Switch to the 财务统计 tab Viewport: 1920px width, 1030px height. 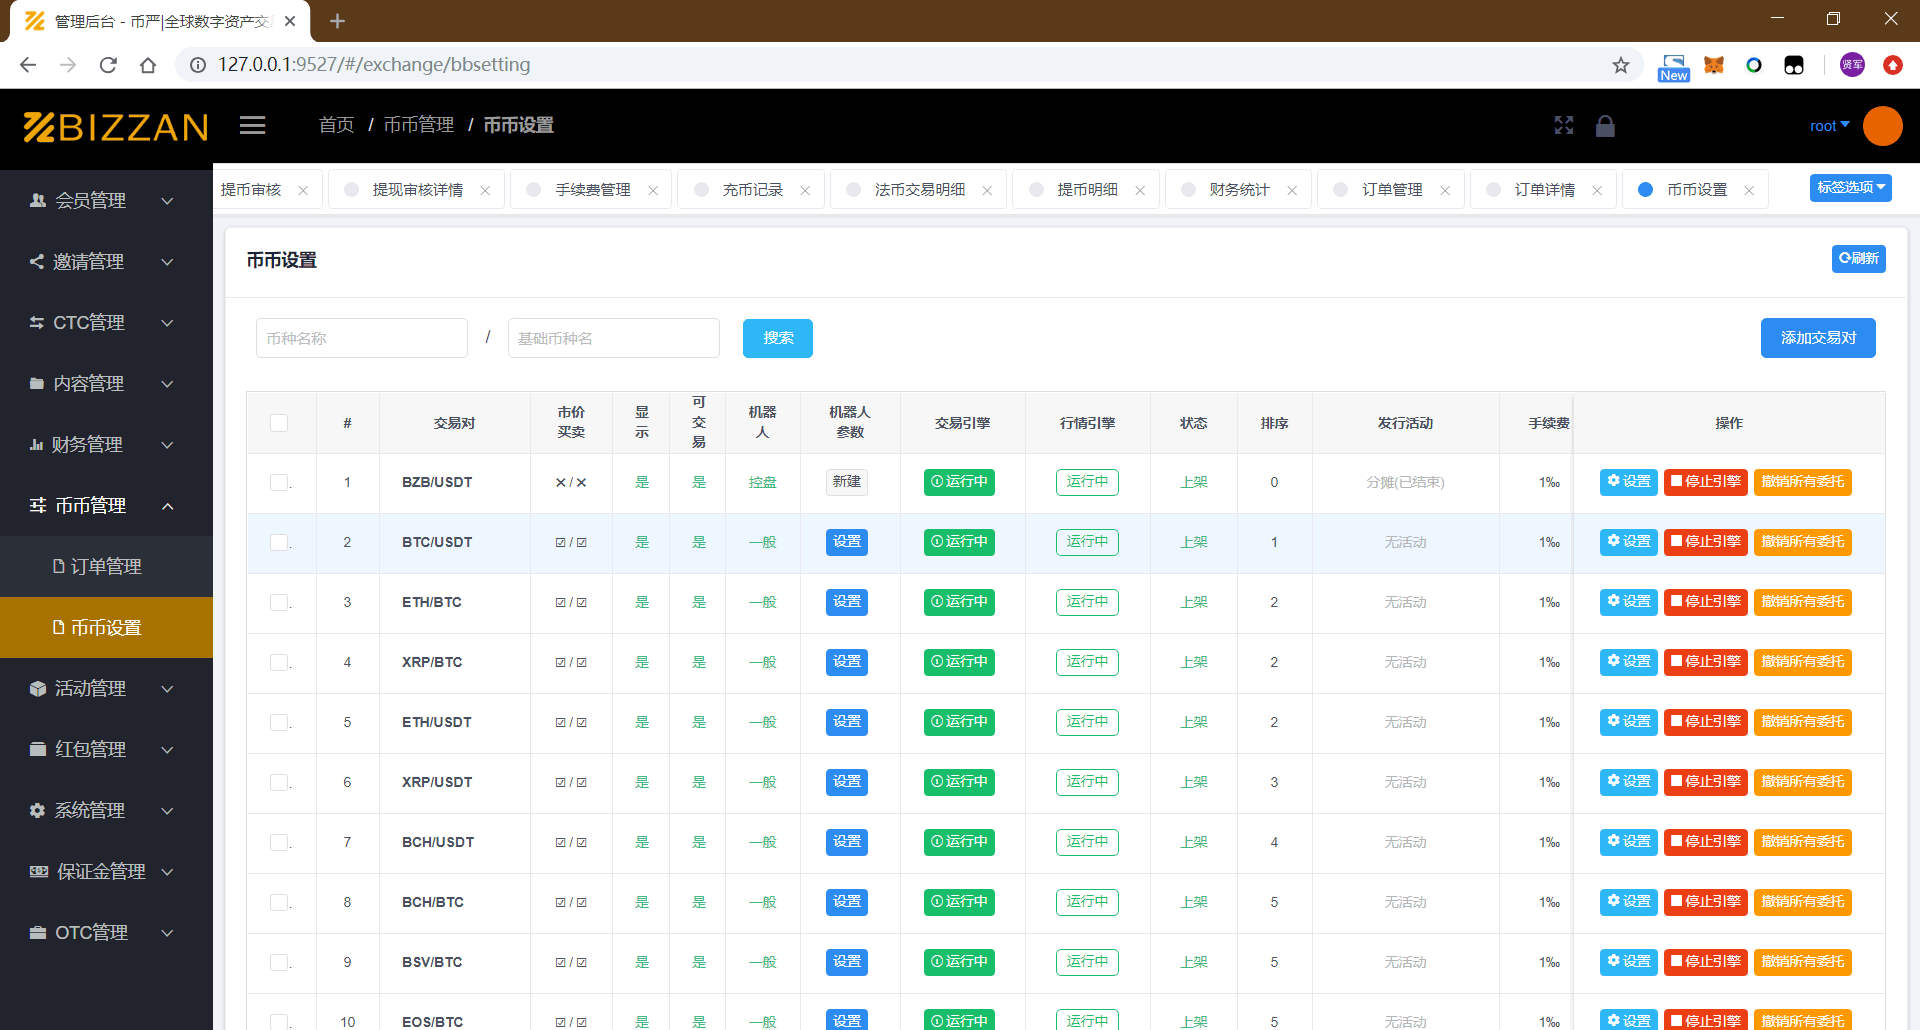tap(1239, 190)
